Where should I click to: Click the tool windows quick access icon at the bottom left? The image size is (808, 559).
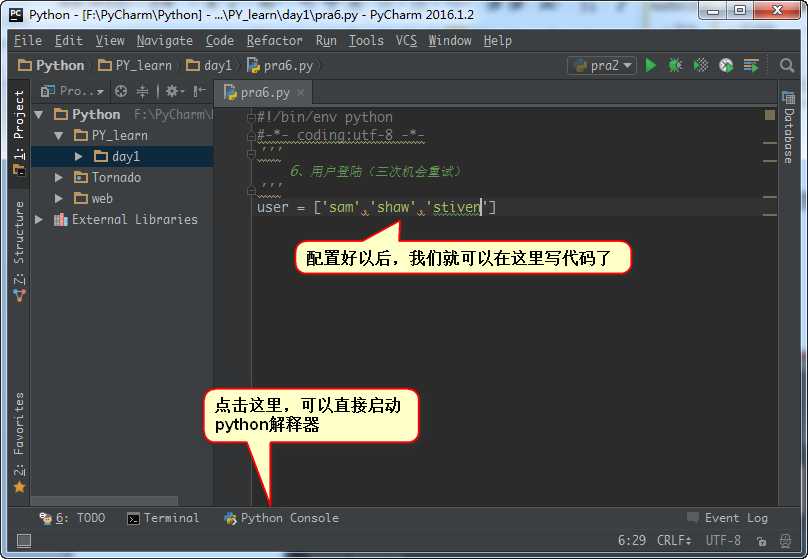pyautogui.click(x=24, y=540)
